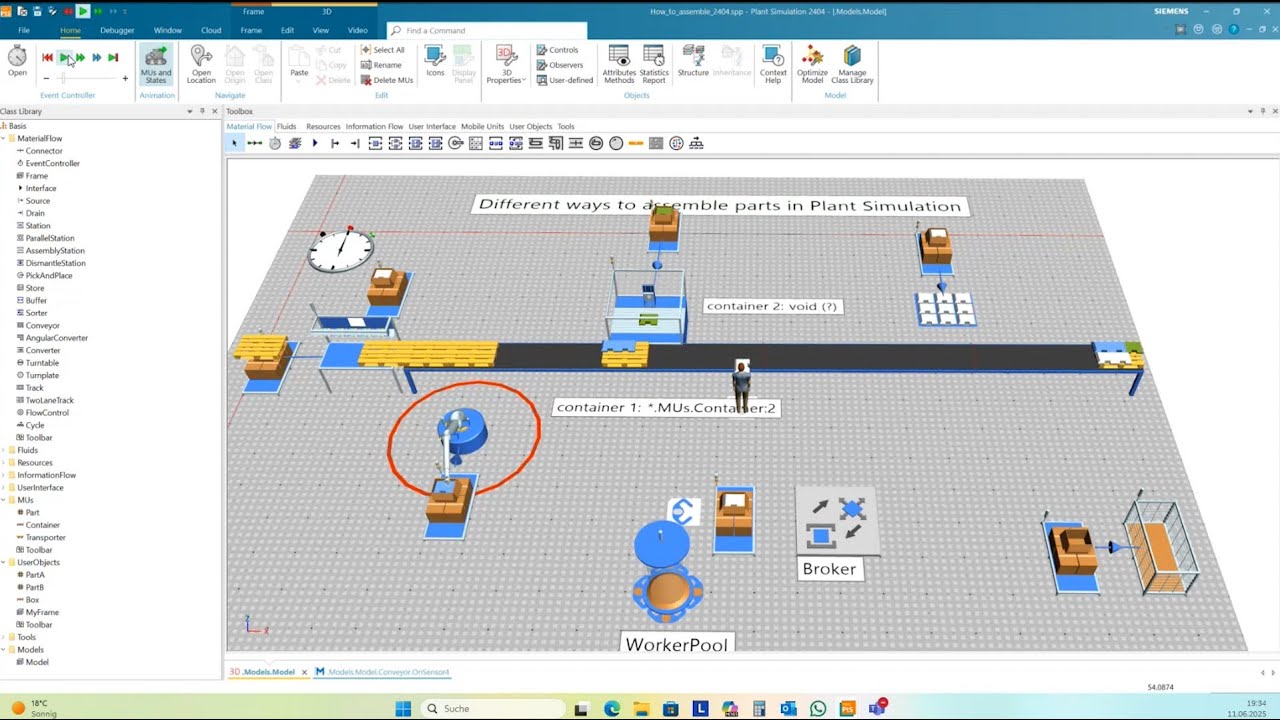The width and height of the screenshot is (1280, 720).
Task: Click the Find a Command search box
Action: (x=486, y=31)
